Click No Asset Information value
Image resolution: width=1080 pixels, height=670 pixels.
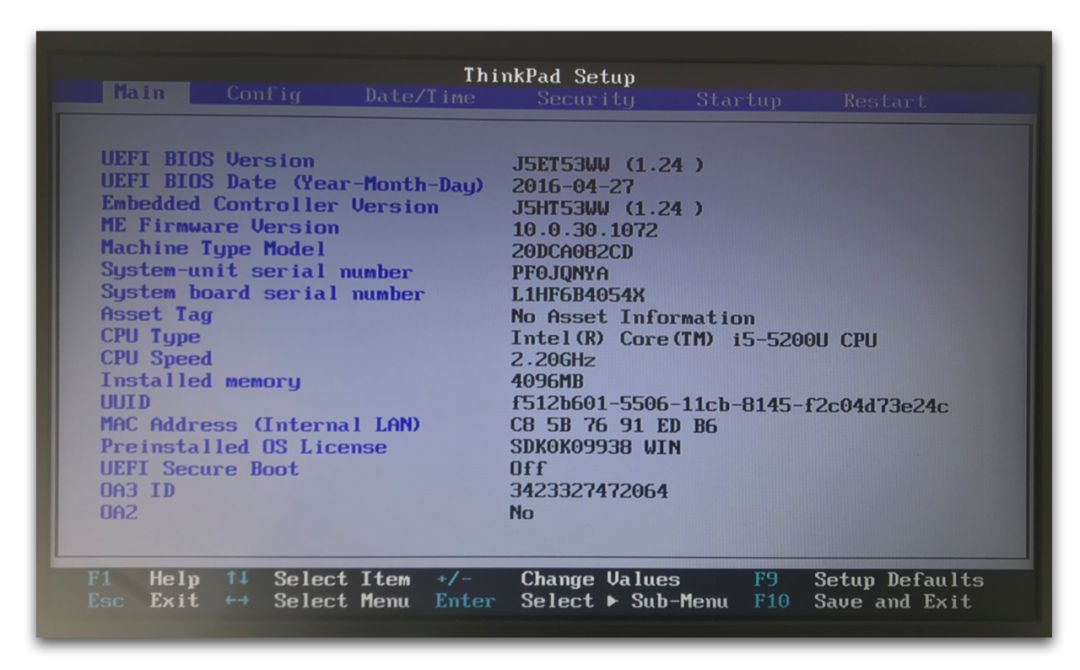click(x=633, y=317)
